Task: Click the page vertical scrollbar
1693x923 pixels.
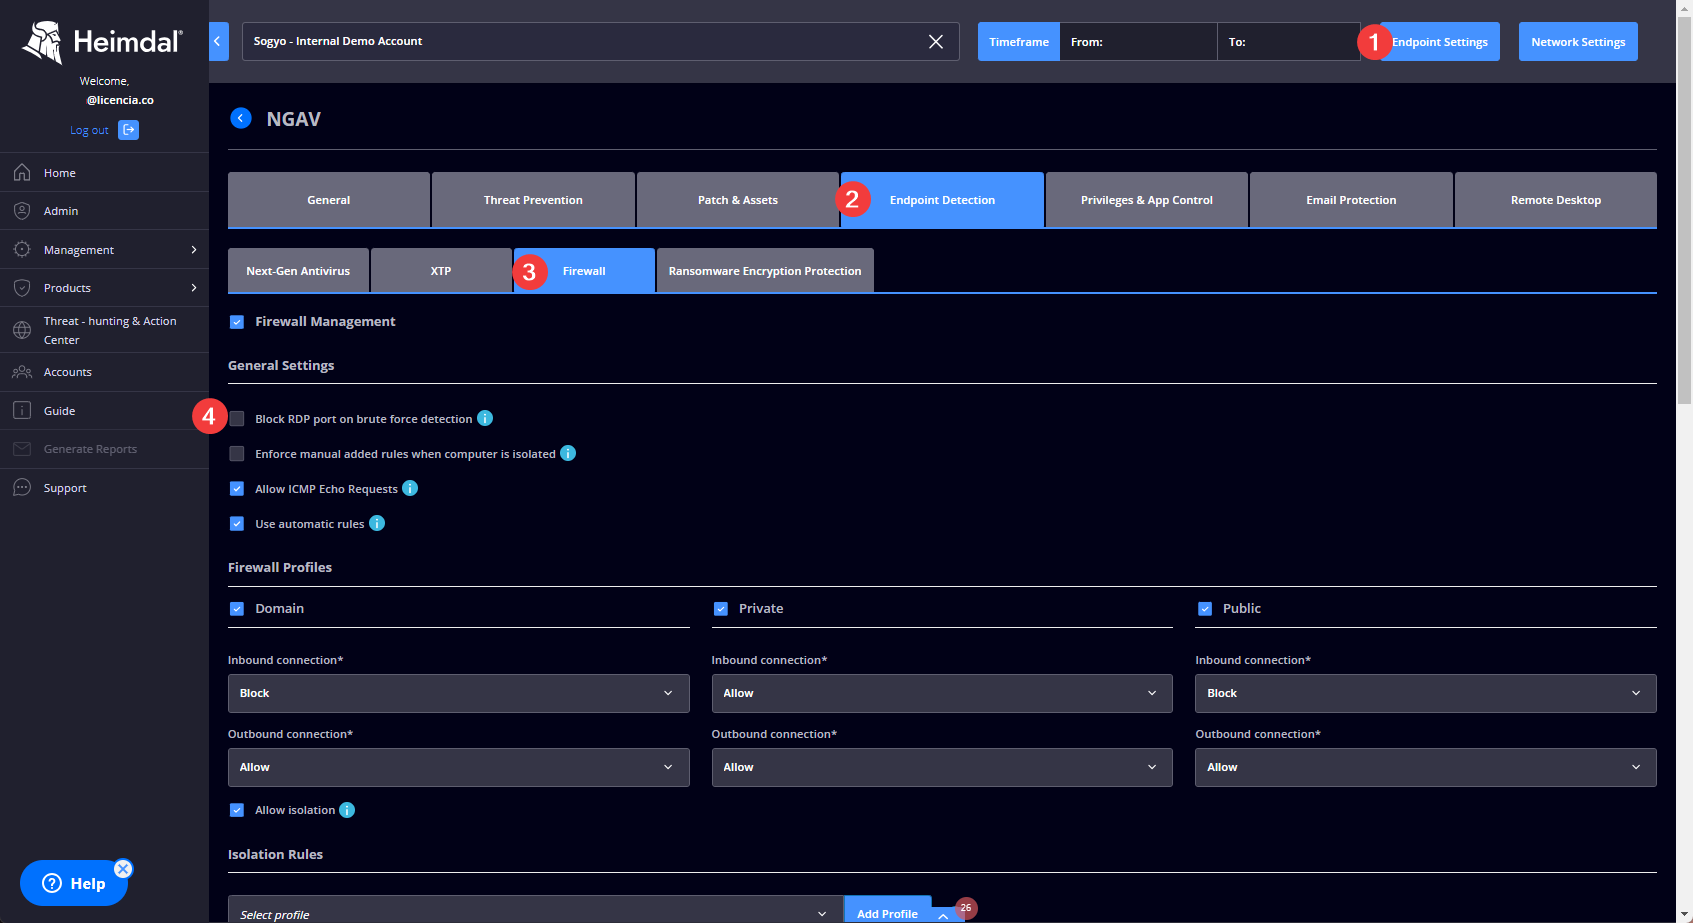Action: [x=1684, y=210]
